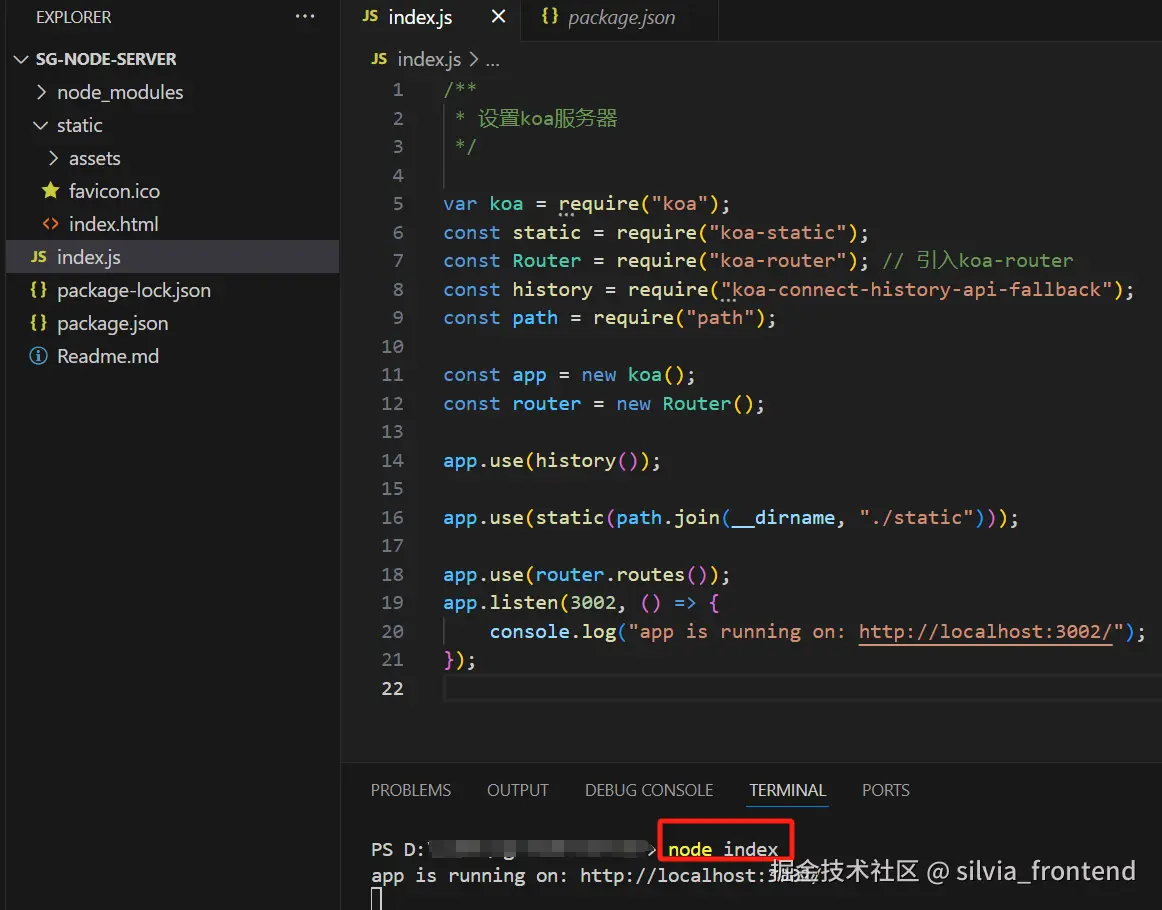
Task: Expand the assets folder chevron
Action: click(53, 158)
